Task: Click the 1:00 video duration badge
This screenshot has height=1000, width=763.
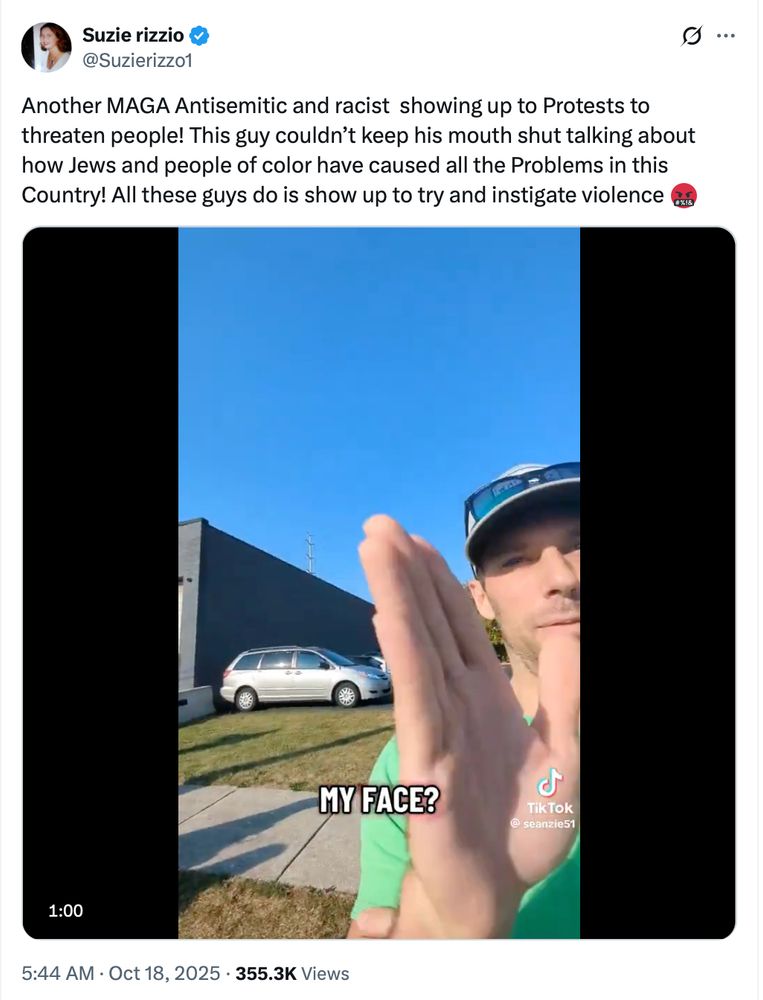Action: [66, 910]
